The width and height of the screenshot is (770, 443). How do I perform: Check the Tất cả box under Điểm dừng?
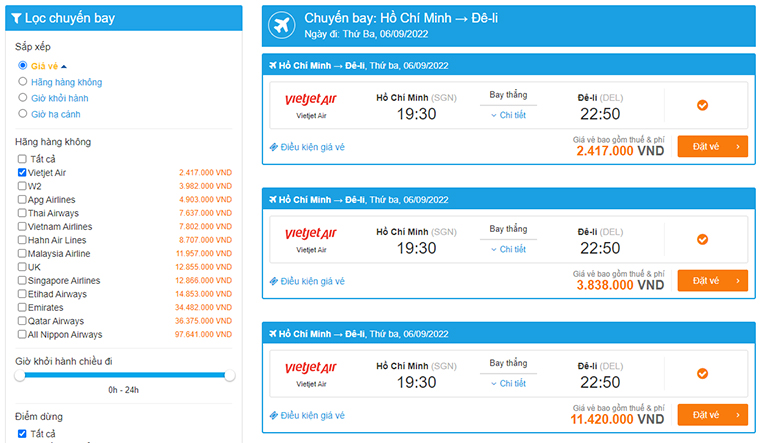tap(22, 434)
